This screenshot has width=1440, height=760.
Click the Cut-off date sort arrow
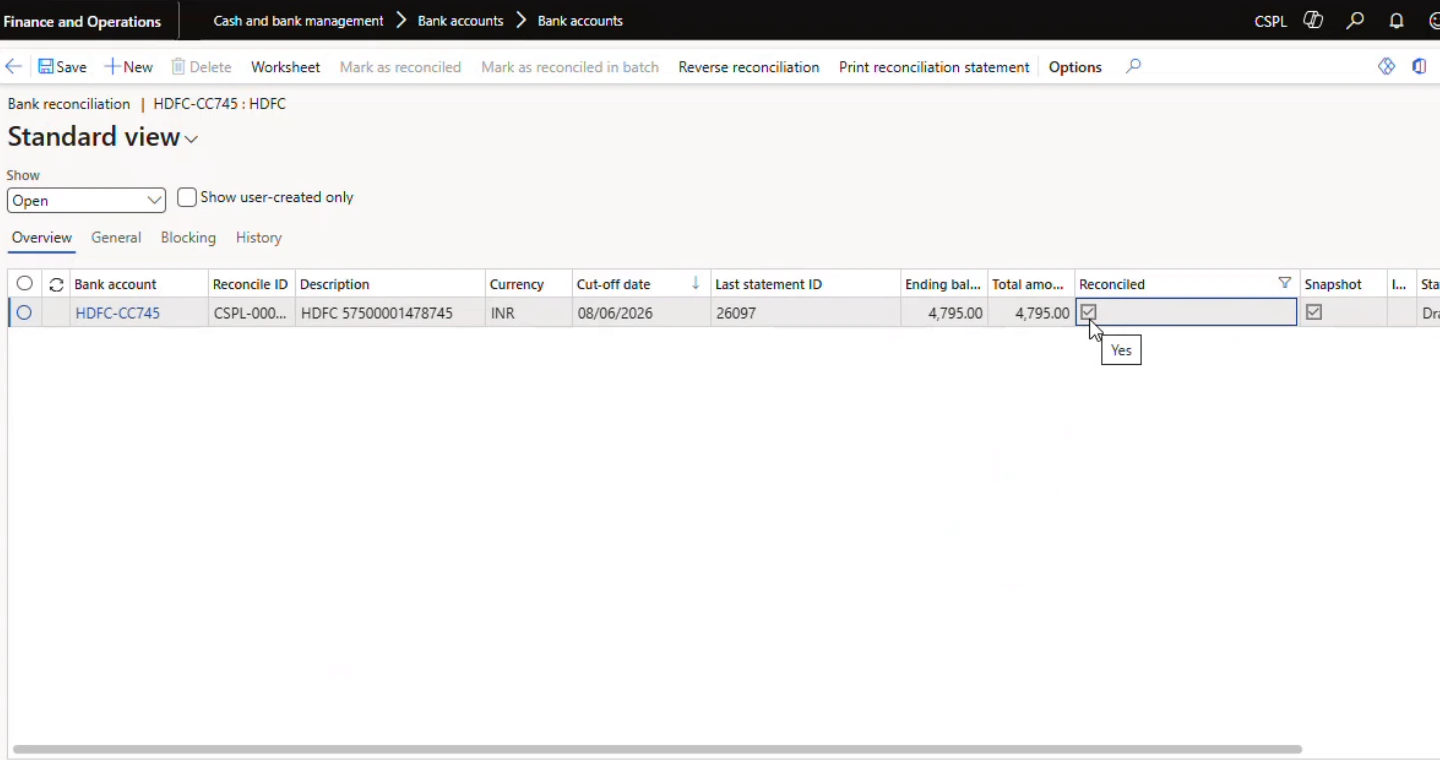[696, 284]
